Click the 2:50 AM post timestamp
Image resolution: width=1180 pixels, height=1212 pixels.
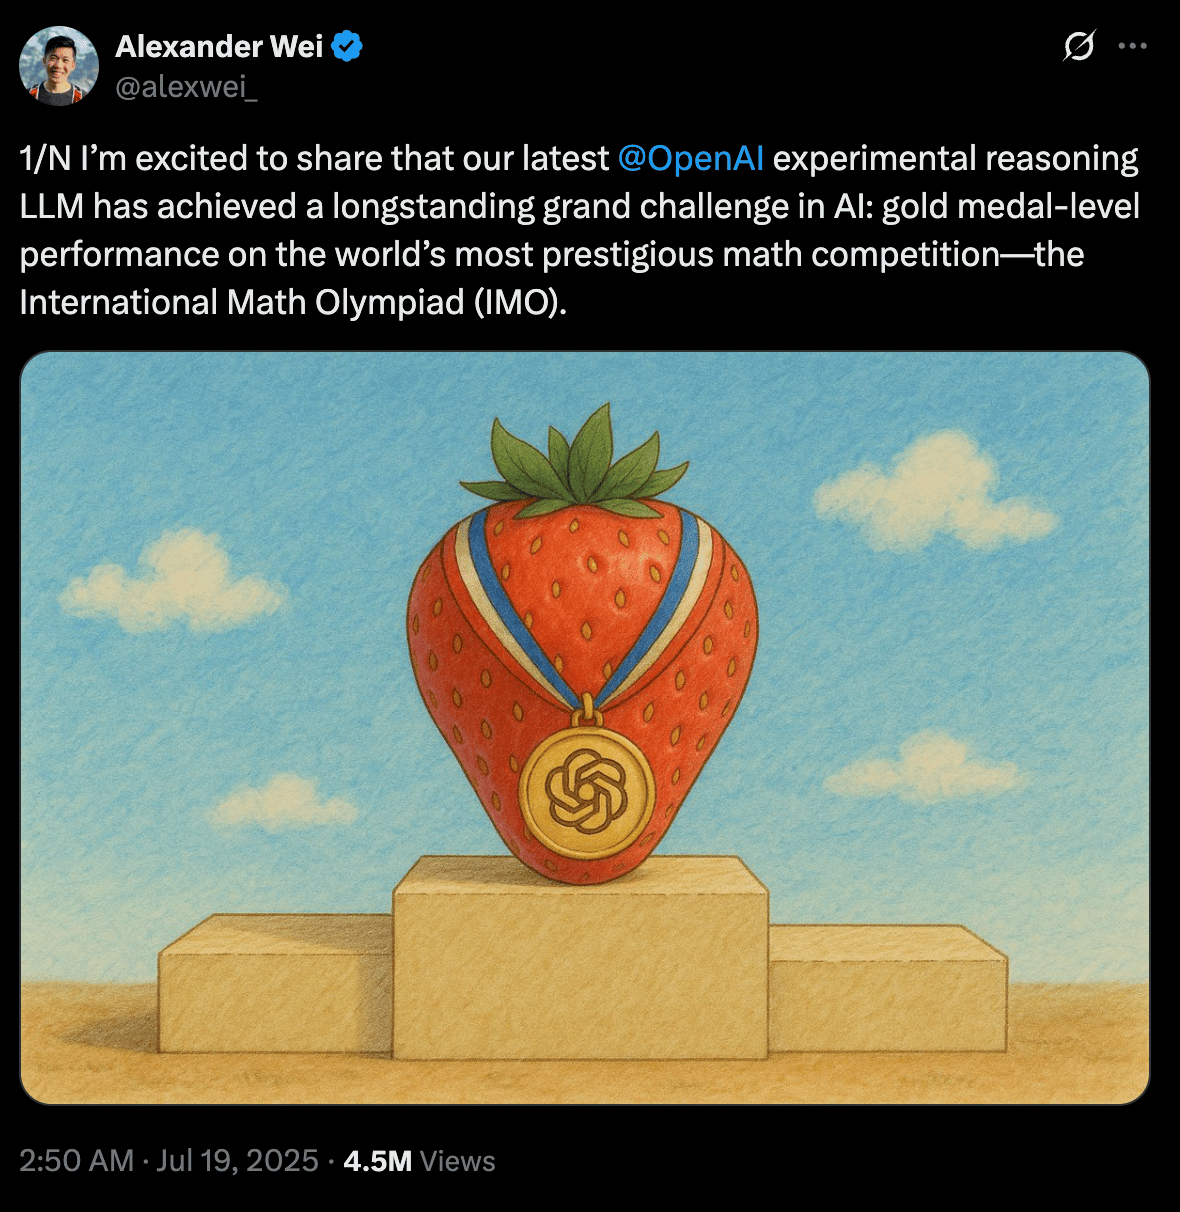tap(76, 1161)
